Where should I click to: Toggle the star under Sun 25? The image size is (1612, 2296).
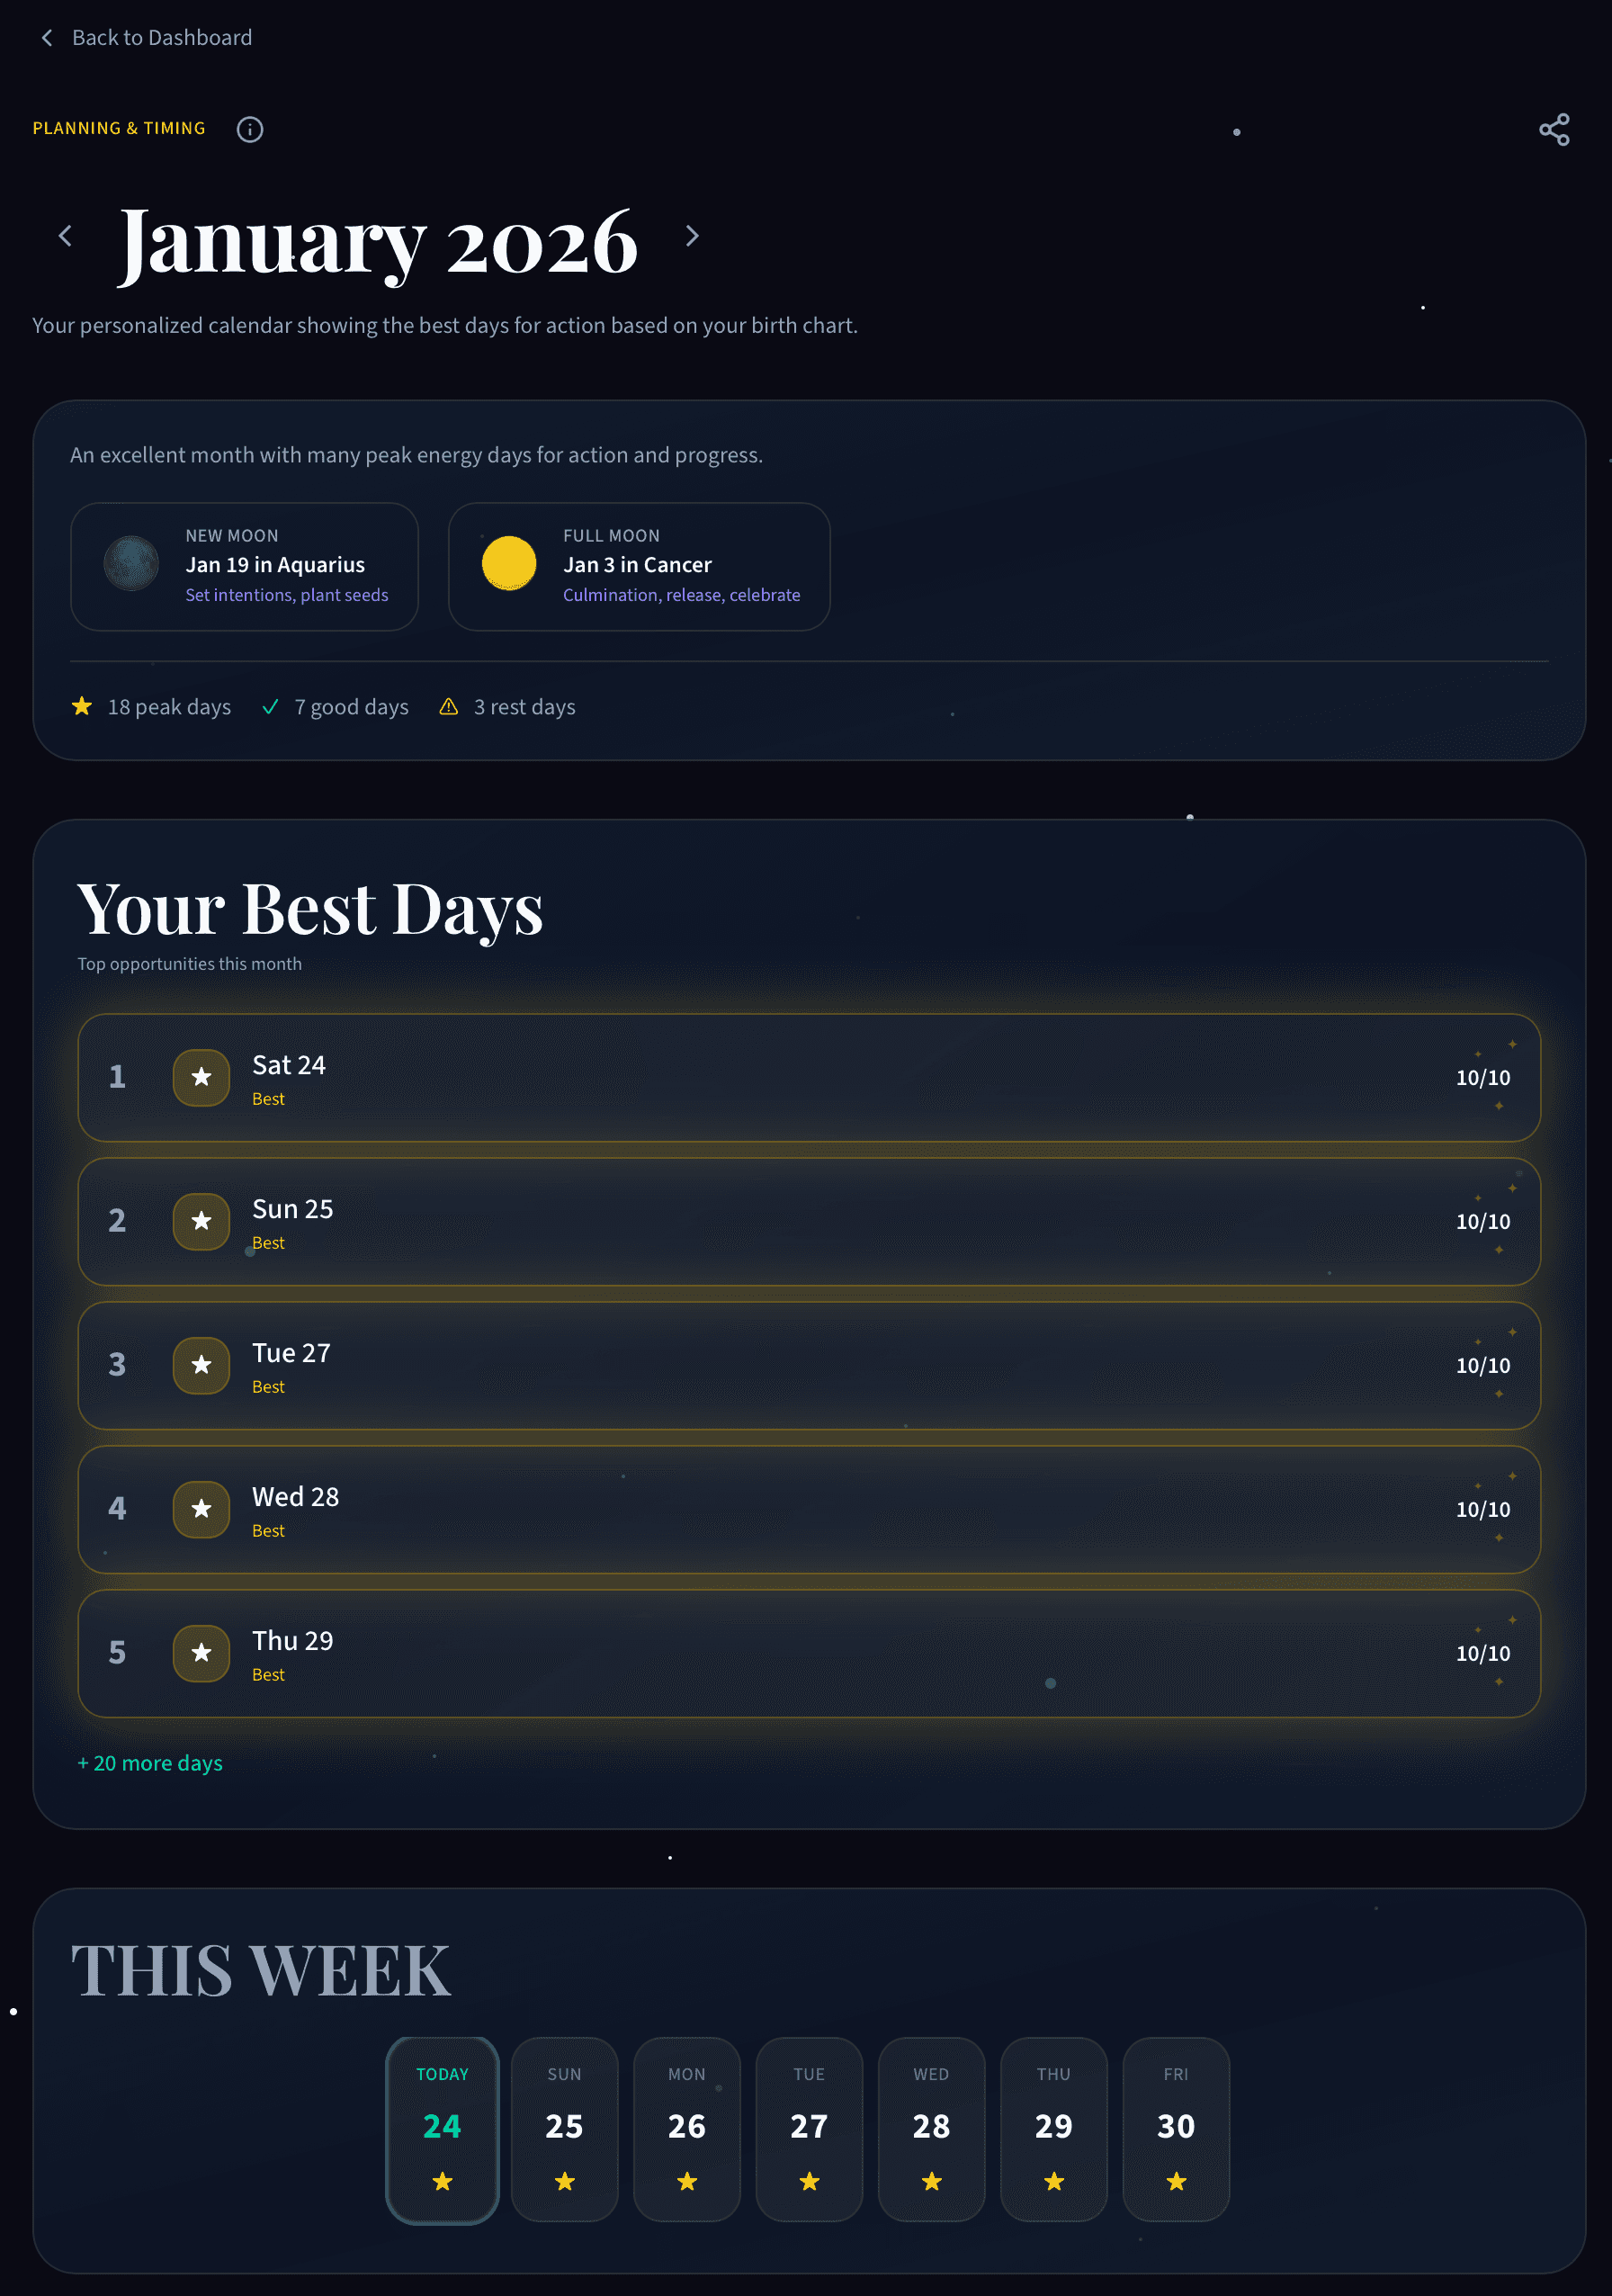[564, 2182]
